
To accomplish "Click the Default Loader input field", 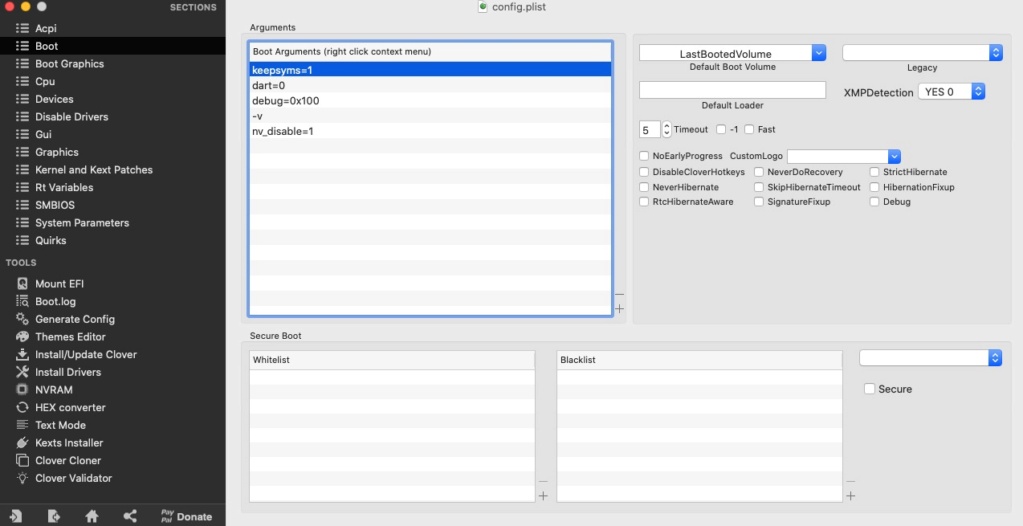I will pos(732,90).
